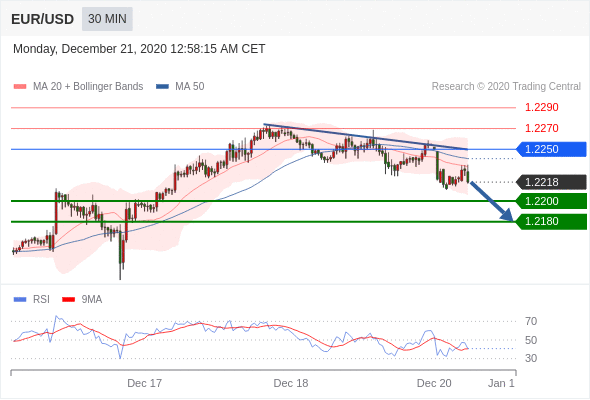Click the chart timestamp Monday, December 21, 2020
The width and height of the screenshot is (590, 400).
tap(139, 49)
